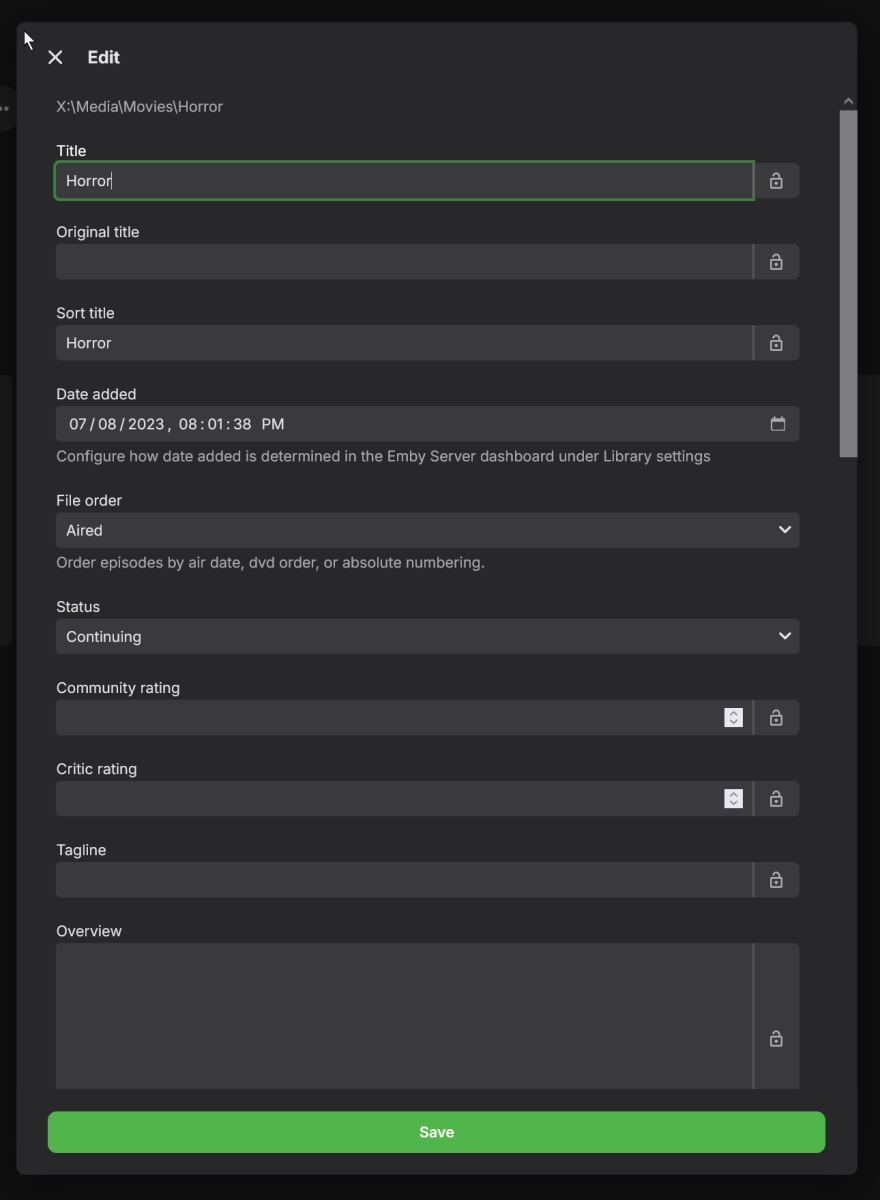The width and height of the screenshot is (880, 1200).
Task: Lock the Tagline field
Action: coord(776,880)
